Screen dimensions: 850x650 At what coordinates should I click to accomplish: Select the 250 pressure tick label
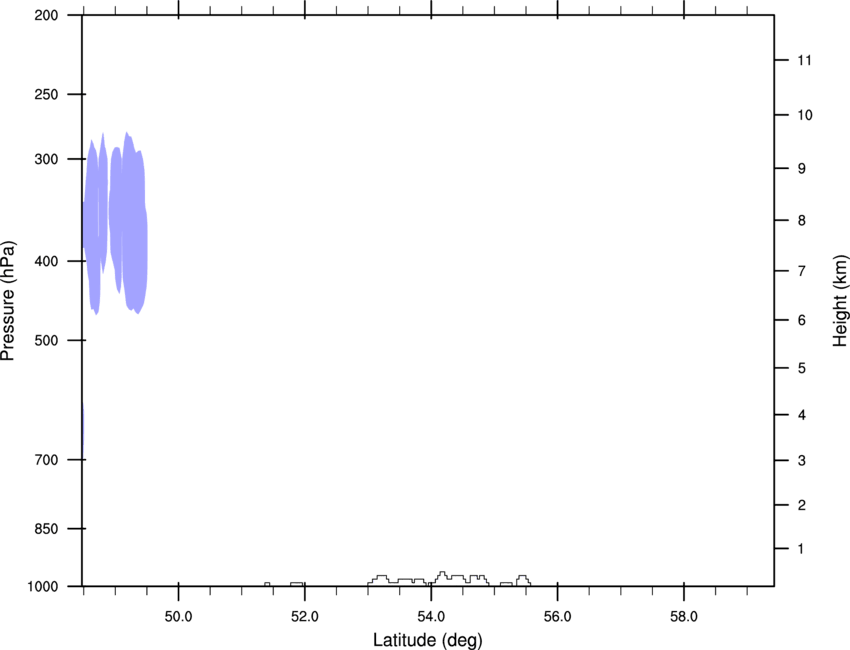46,94
